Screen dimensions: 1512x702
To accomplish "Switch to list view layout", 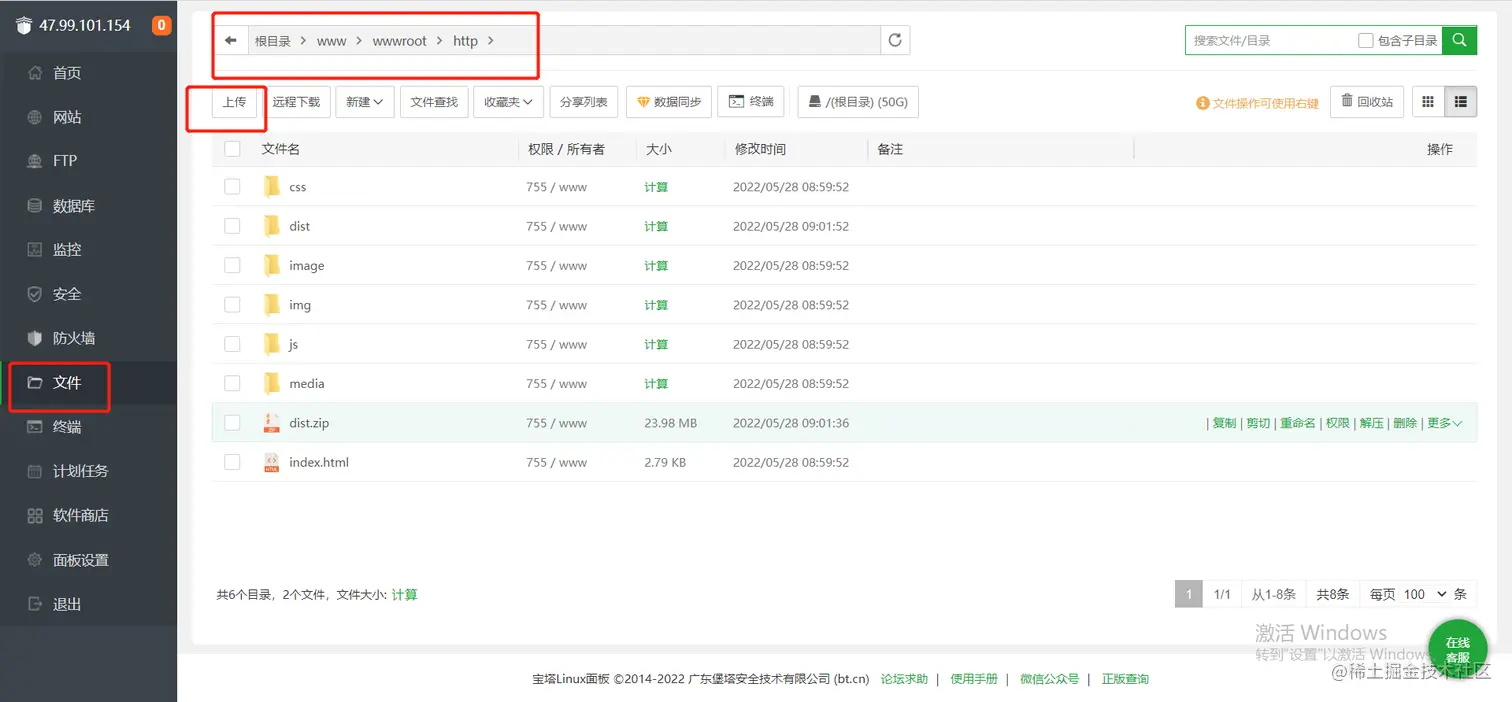I will tap(1461, 102).
